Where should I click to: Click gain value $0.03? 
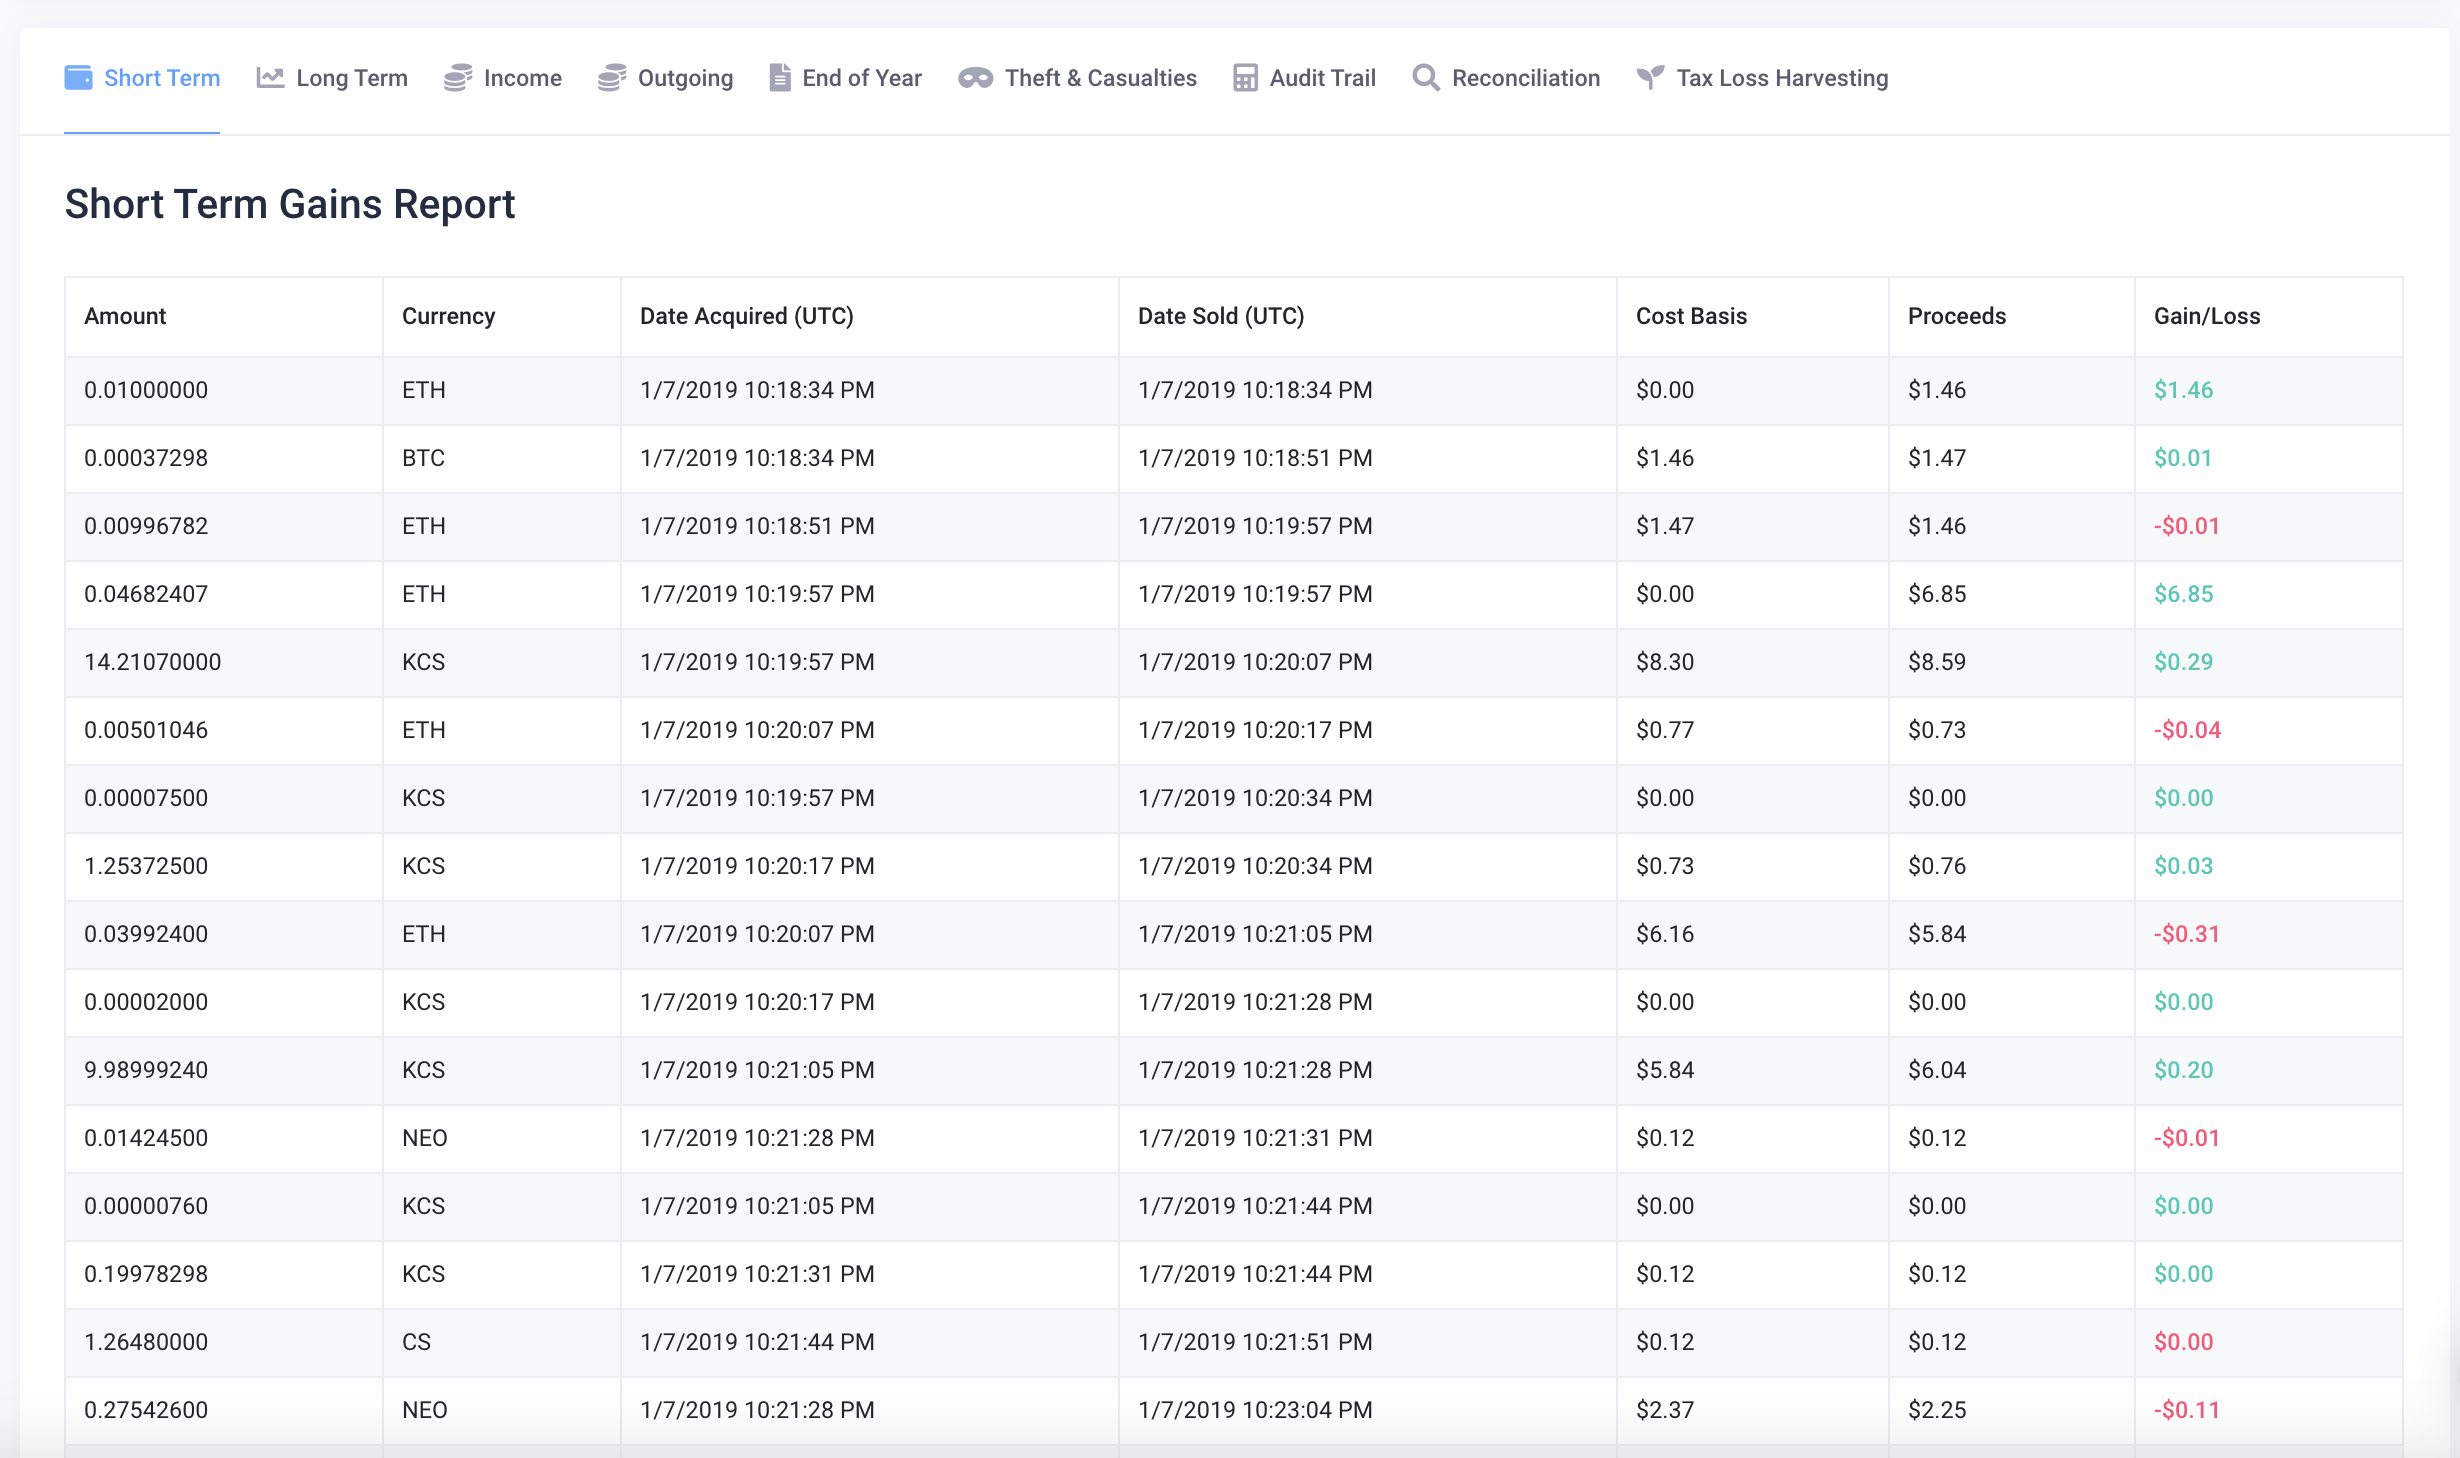pos(2183,866)
